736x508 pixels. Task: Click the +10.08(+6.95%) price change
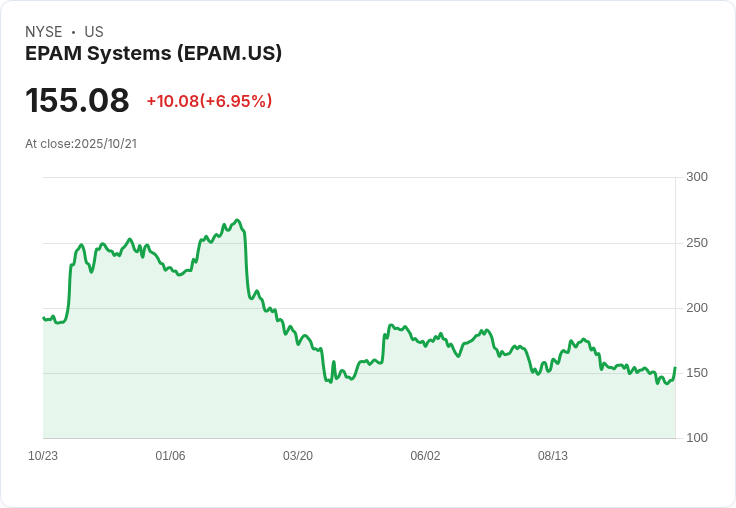209,101
